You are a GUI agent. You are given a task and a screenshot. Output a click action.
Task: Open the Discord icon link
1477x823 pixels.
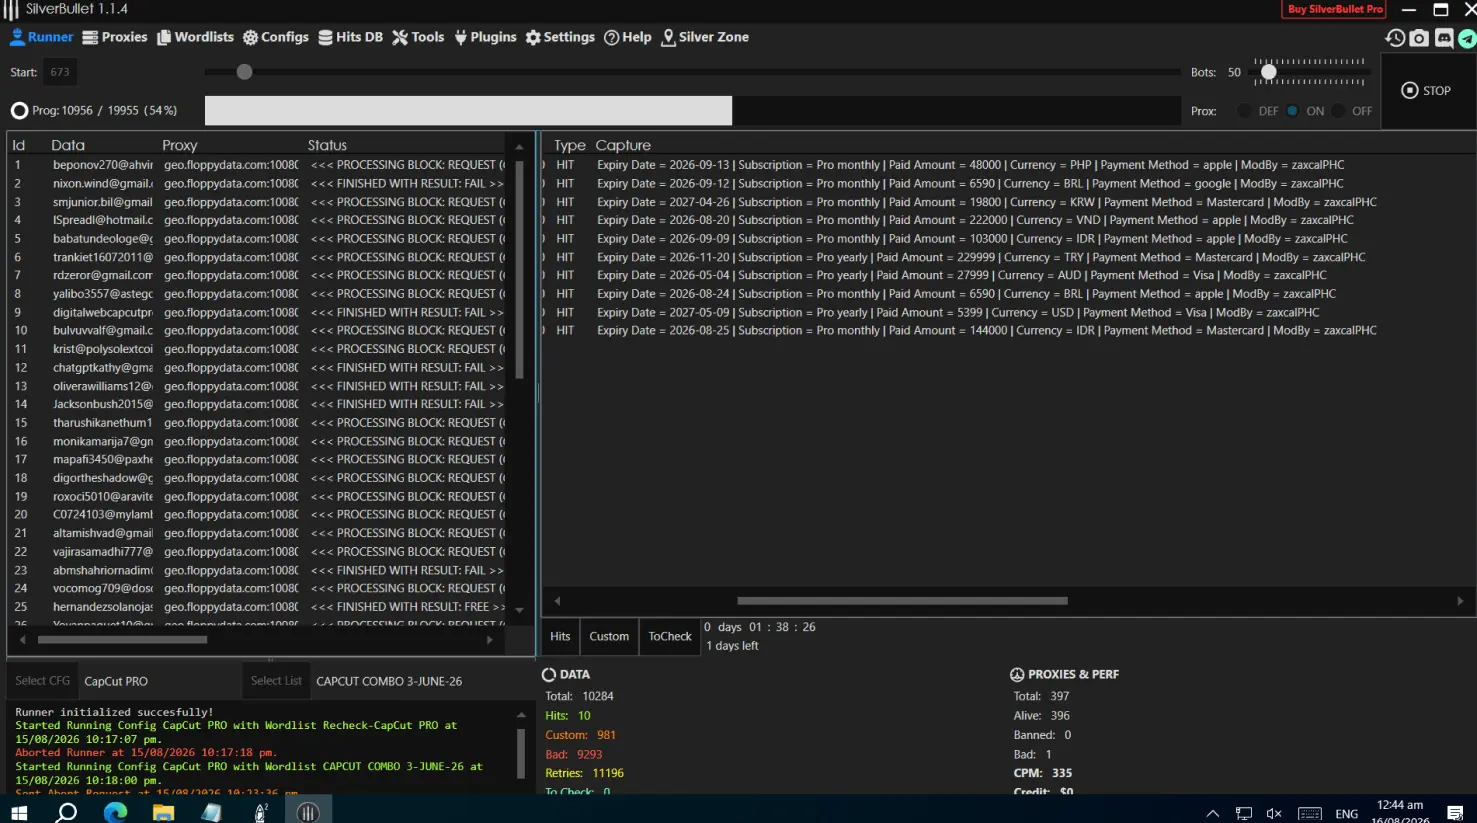click(1444, 38)
